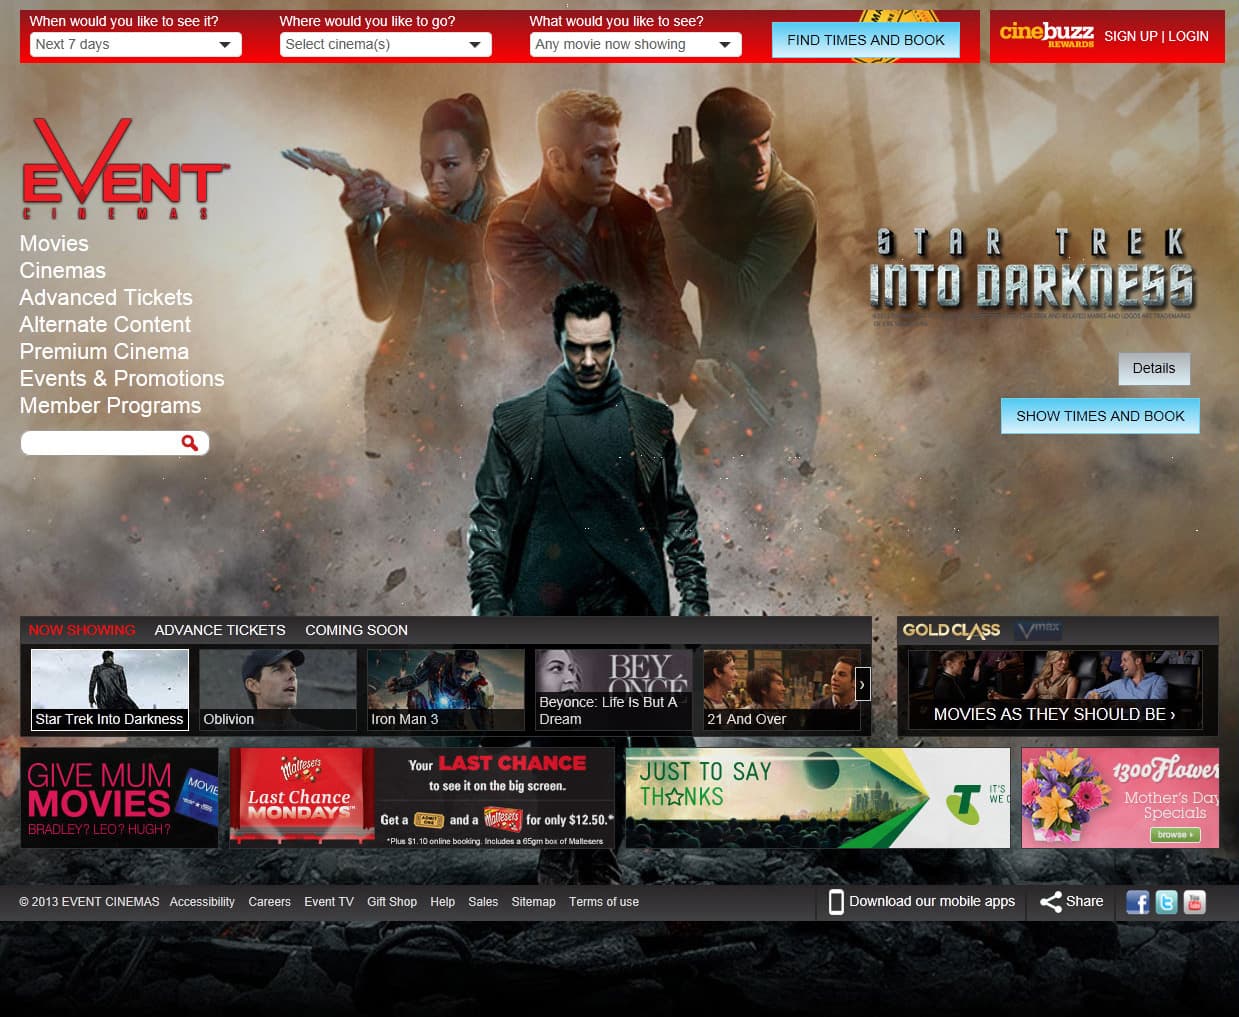Screen dimensions: 1239x1017
Task: Click the Share icon in the footer
Action: click(x=1049, y=901)
